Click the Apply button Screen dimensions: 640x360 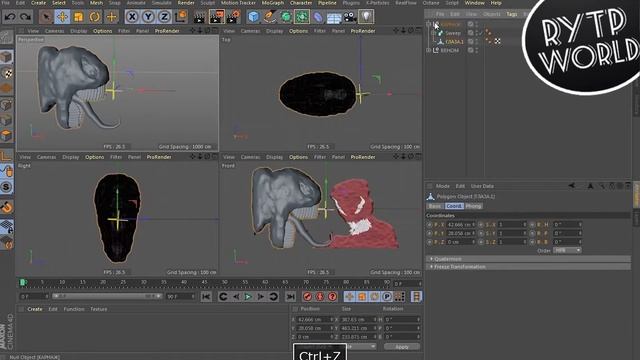point(402,347)
